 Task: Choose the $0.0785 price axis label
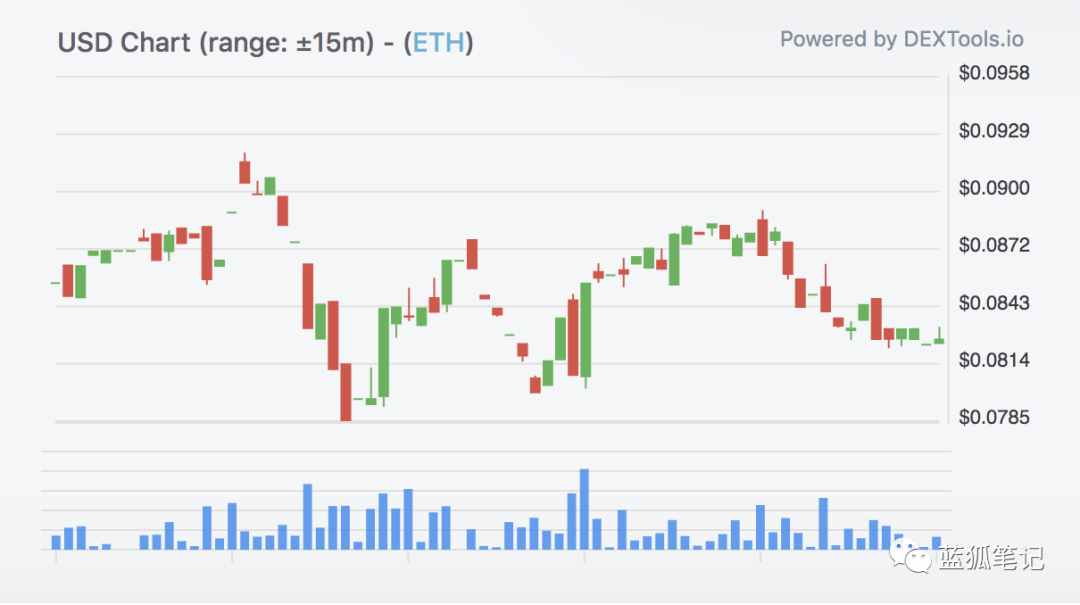[993, 417]
